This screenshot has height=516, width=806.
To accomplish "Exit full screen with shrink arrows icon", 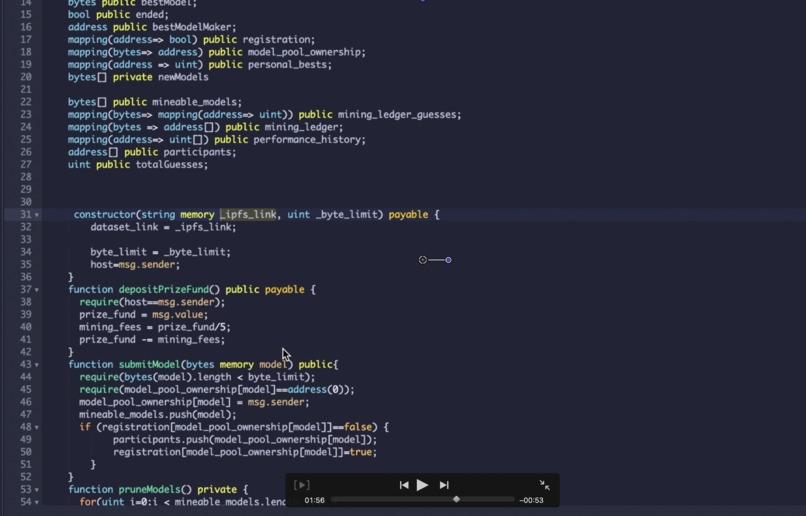I will point(544,485).
